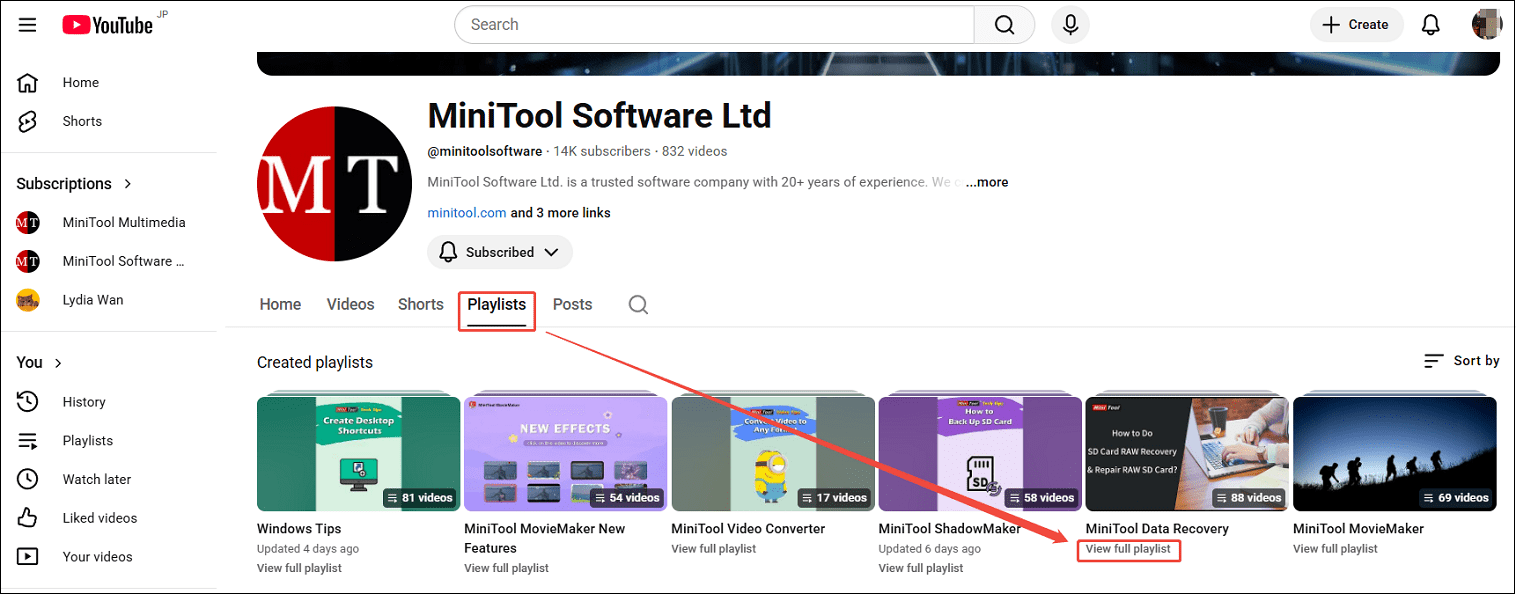Switch to the channel Shorts tab

(x=421, y=305)
